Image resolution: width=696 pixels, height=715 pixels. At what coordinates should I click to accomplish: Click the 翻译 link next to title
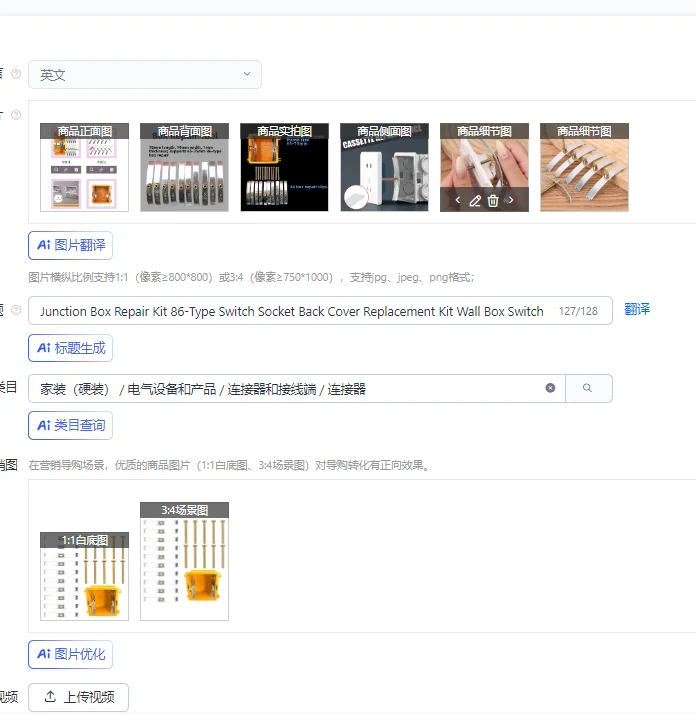point(637,309)
